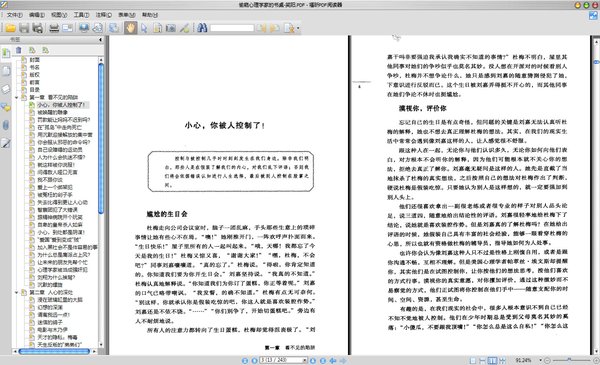Click the delete bookmark trash icon
The image size is (600, 365).
[x=18, y=50]
